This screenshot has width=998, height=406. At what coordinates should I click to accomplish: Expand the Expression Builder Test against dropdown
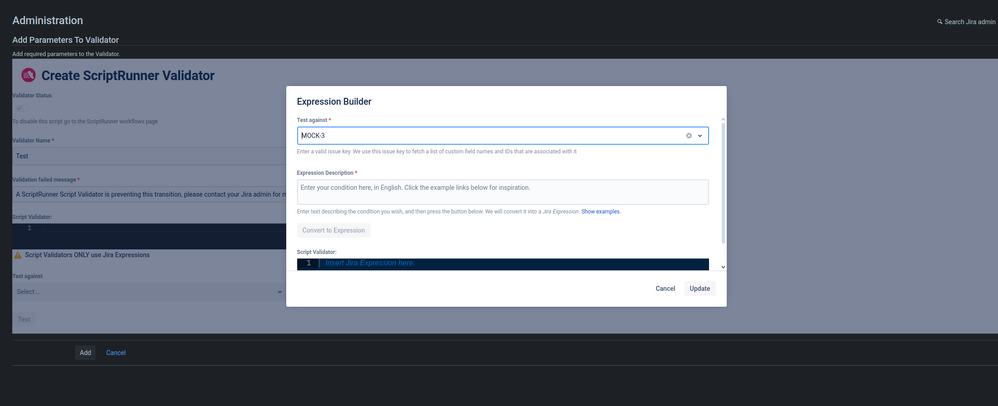point(699,136)
